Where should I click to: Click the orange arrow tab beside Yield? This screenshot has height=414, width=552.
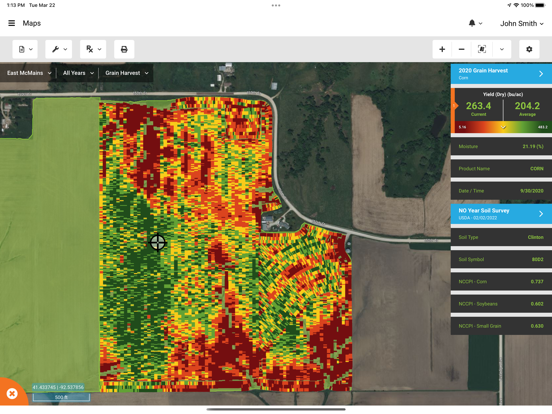454,106
